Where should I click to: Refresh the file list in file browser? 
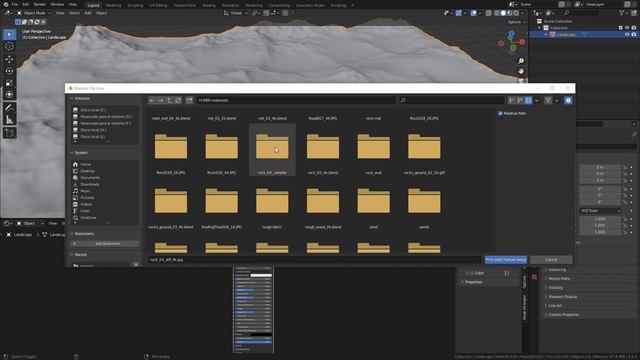[x=178, y=100]
